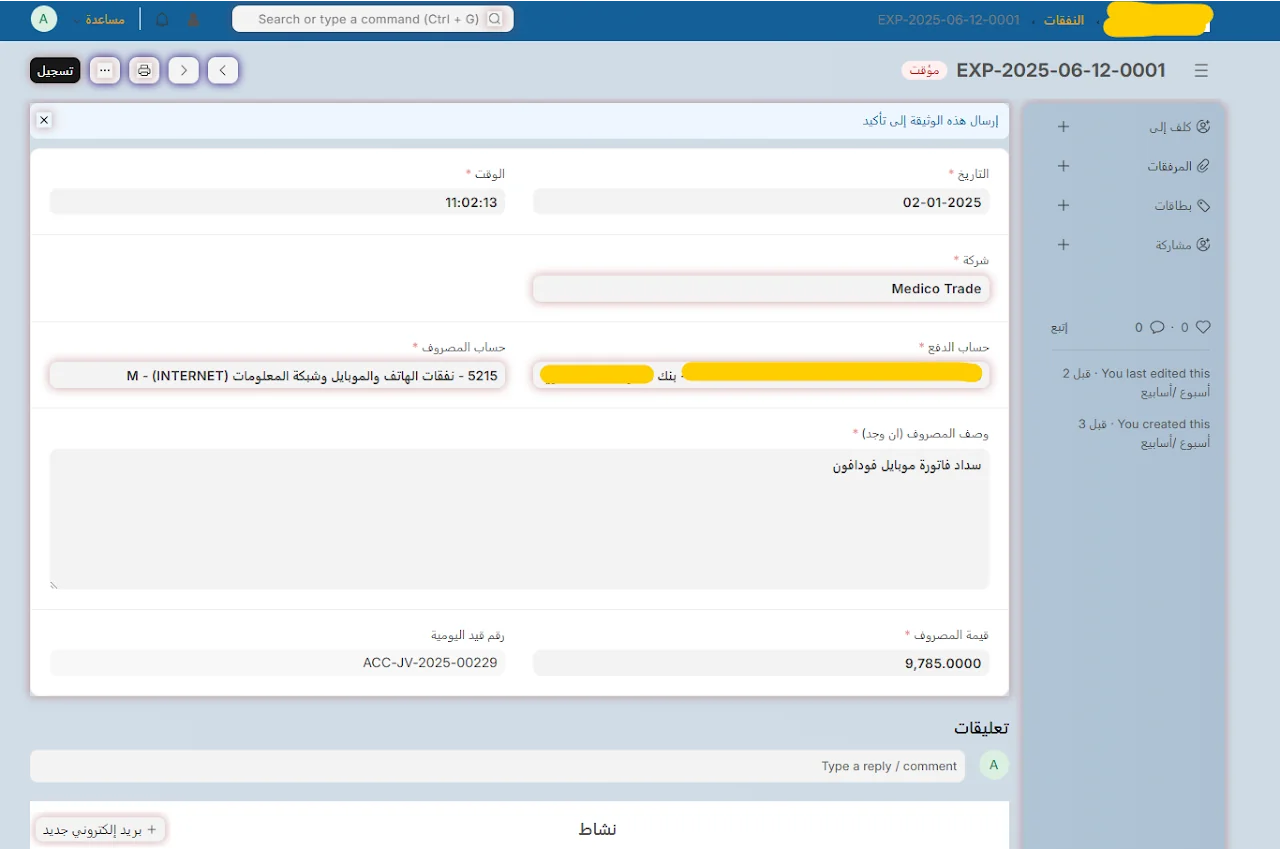Open the شركة Medico Trade field

tap(761, 288)
